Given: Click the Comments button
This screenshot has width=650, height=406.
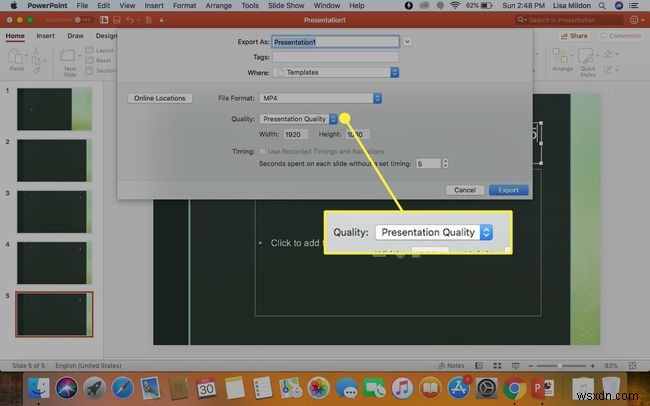Looking at the screenshot, I should (621, 36).
